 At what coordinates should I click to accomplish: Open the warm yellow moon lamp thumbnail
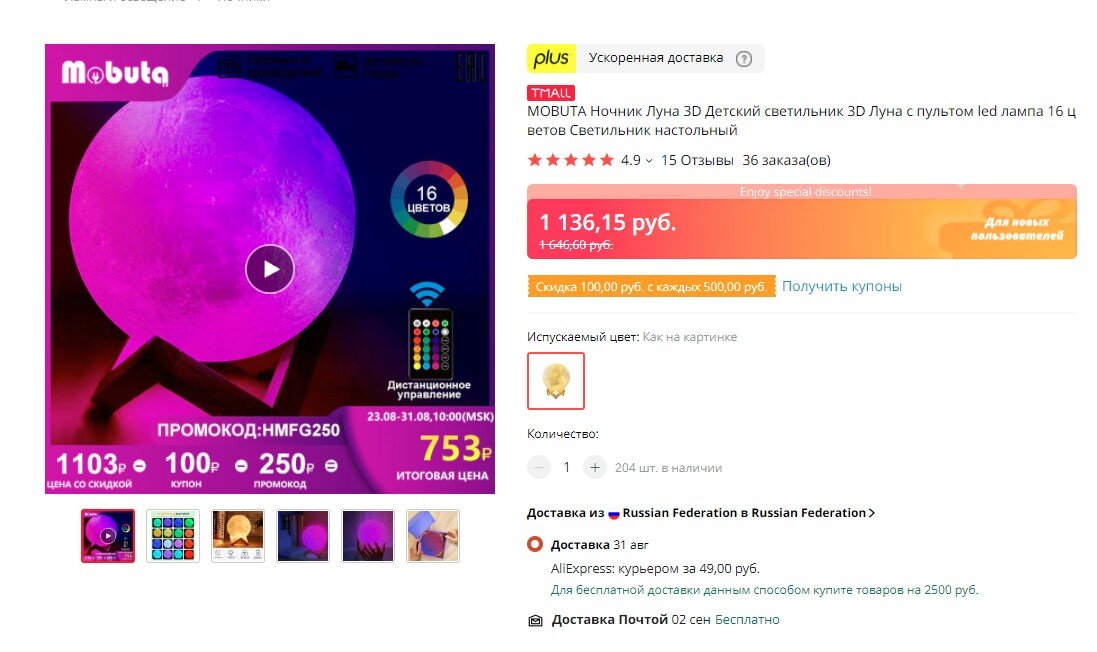pos(238,536)
